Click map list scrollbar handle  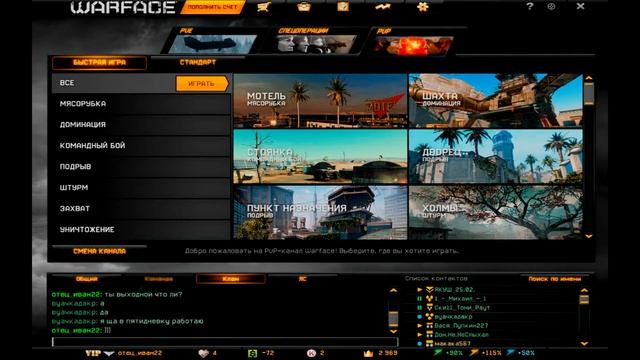point(589,94)
